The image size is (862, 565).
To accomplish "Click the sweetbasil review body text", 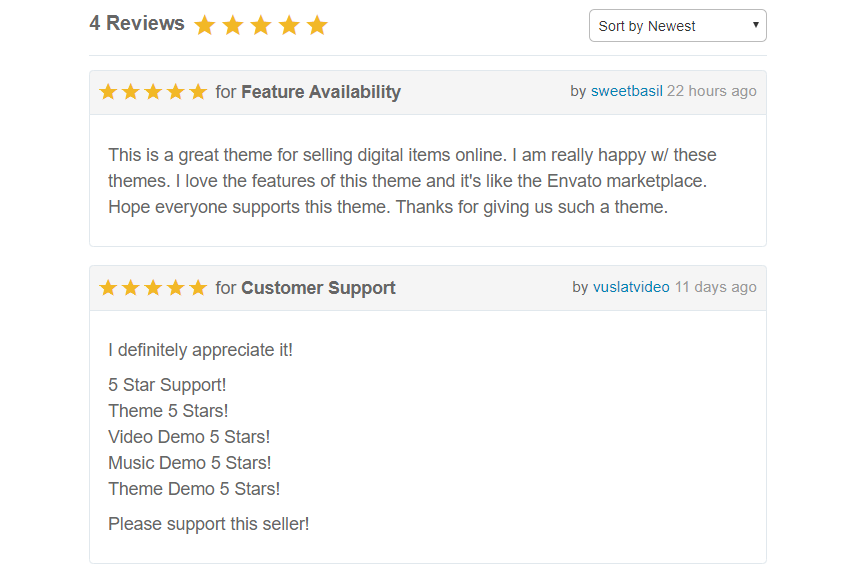I will tap(412, 181).
